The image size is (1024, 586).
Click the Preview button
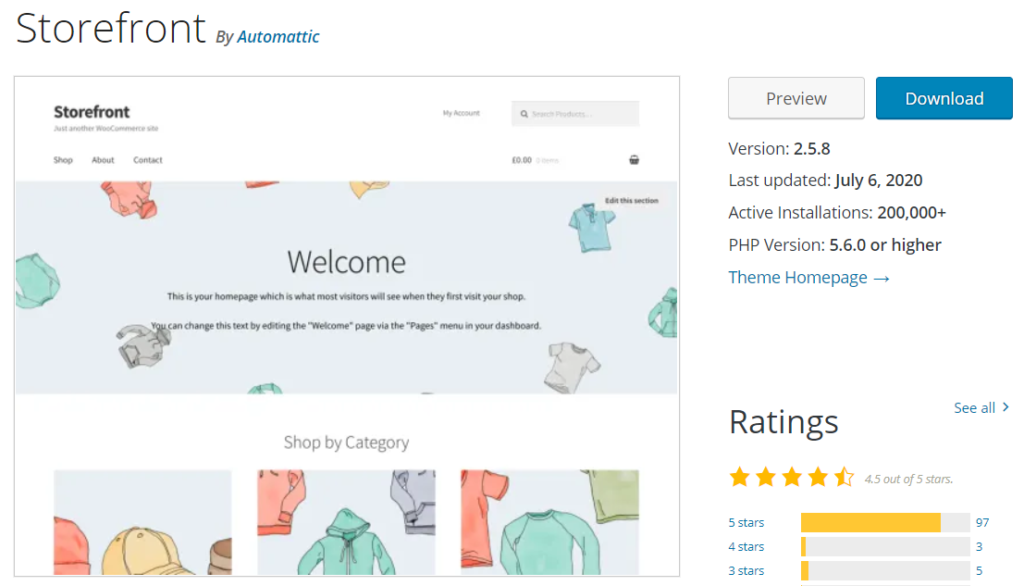coord(795,98)
